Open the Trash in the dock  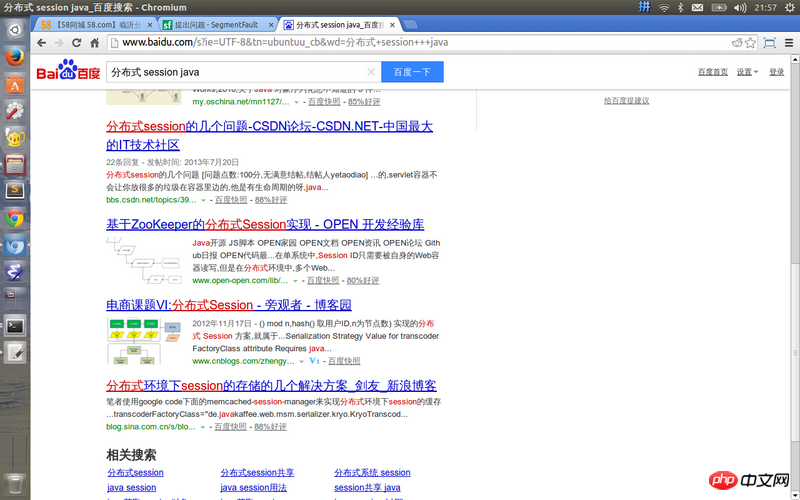15,484
